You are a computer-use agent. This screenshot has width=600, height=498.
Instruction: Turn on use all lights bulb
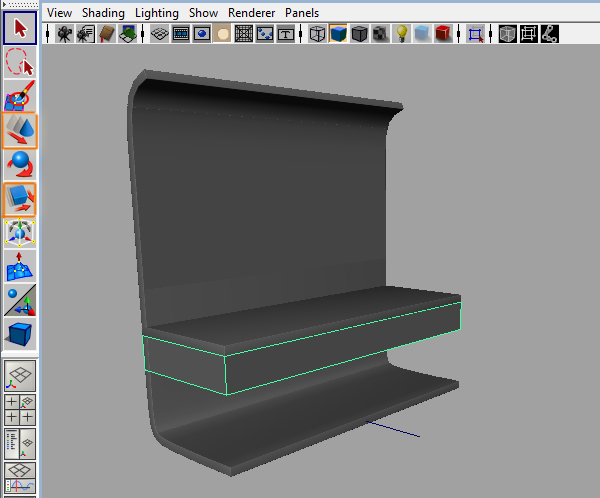coord(401,34)
